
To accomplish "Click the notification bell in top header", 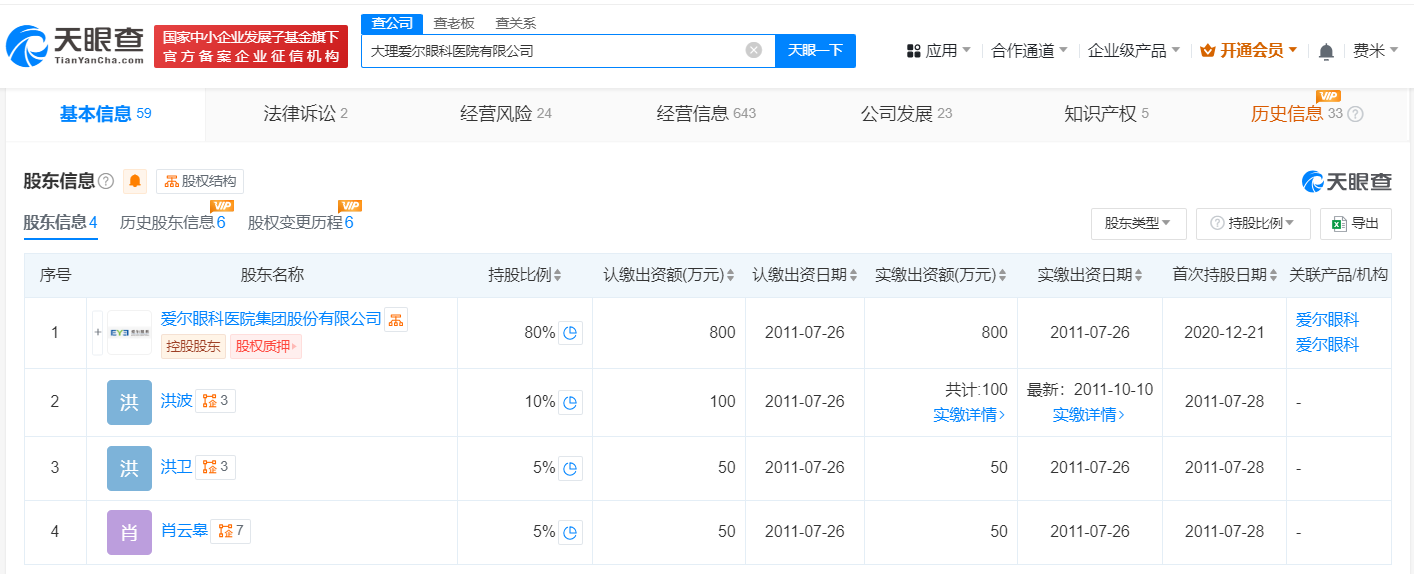I will 1326,51.
